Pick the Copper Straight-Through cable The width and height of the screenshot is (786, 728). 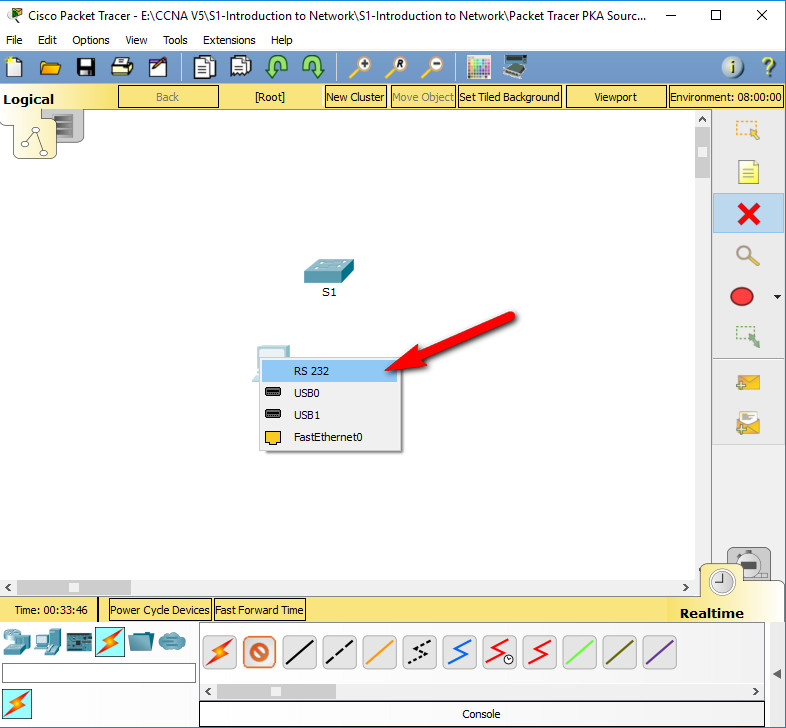click(299, 653)
